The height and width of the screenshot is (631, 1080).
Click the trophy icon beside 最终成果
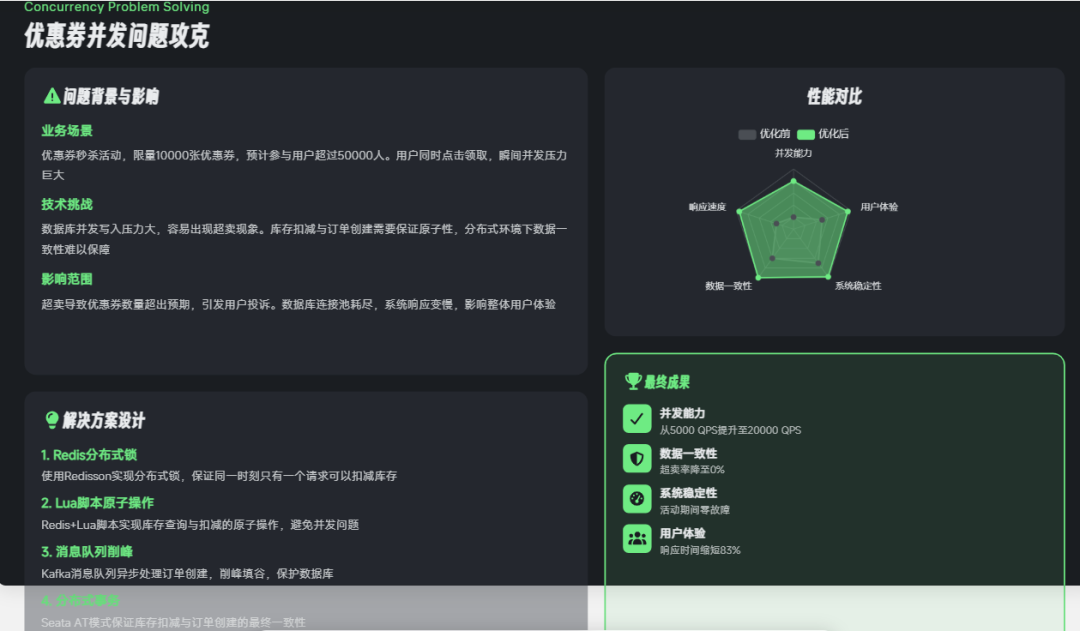click(633, 382)
